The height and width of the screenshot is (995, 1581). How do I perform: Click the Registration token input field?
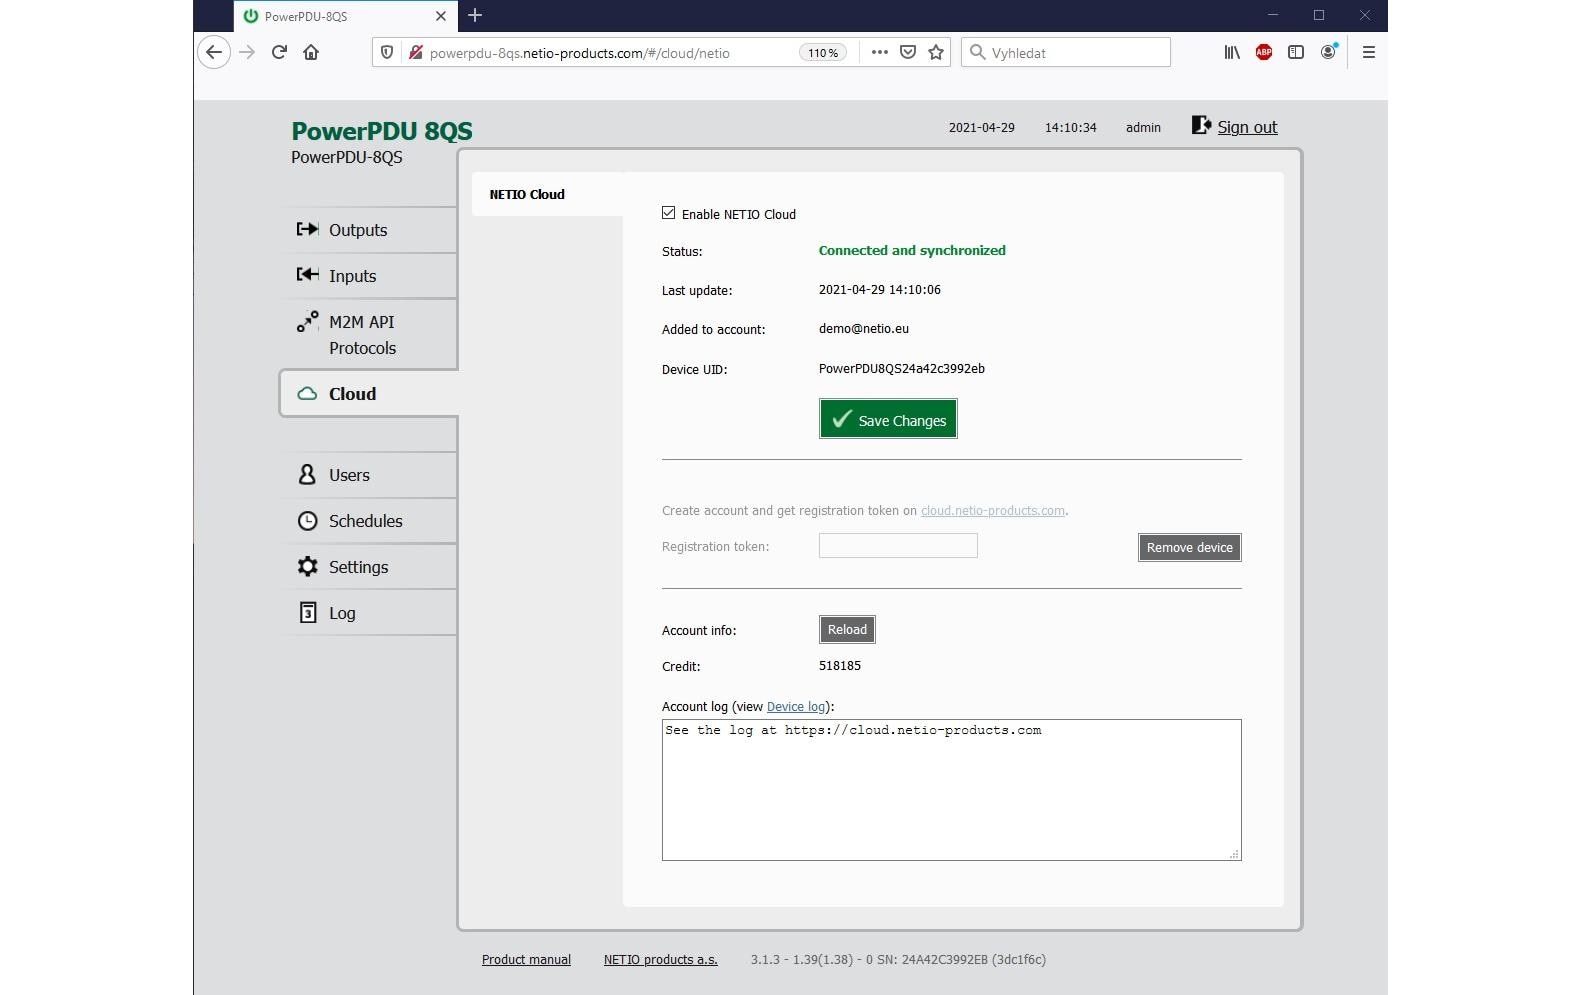tap(898, 545)
